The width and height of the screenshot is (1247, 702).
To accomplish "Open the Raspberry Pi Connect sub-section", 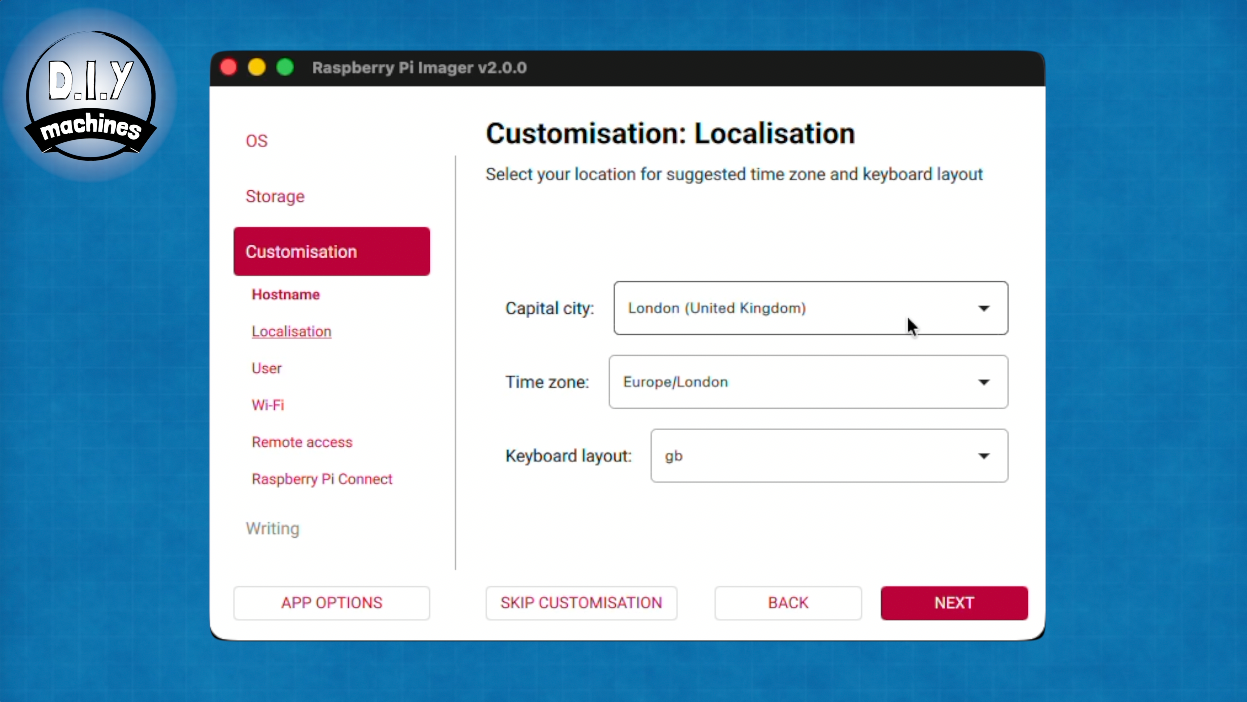I will (322, 479).
